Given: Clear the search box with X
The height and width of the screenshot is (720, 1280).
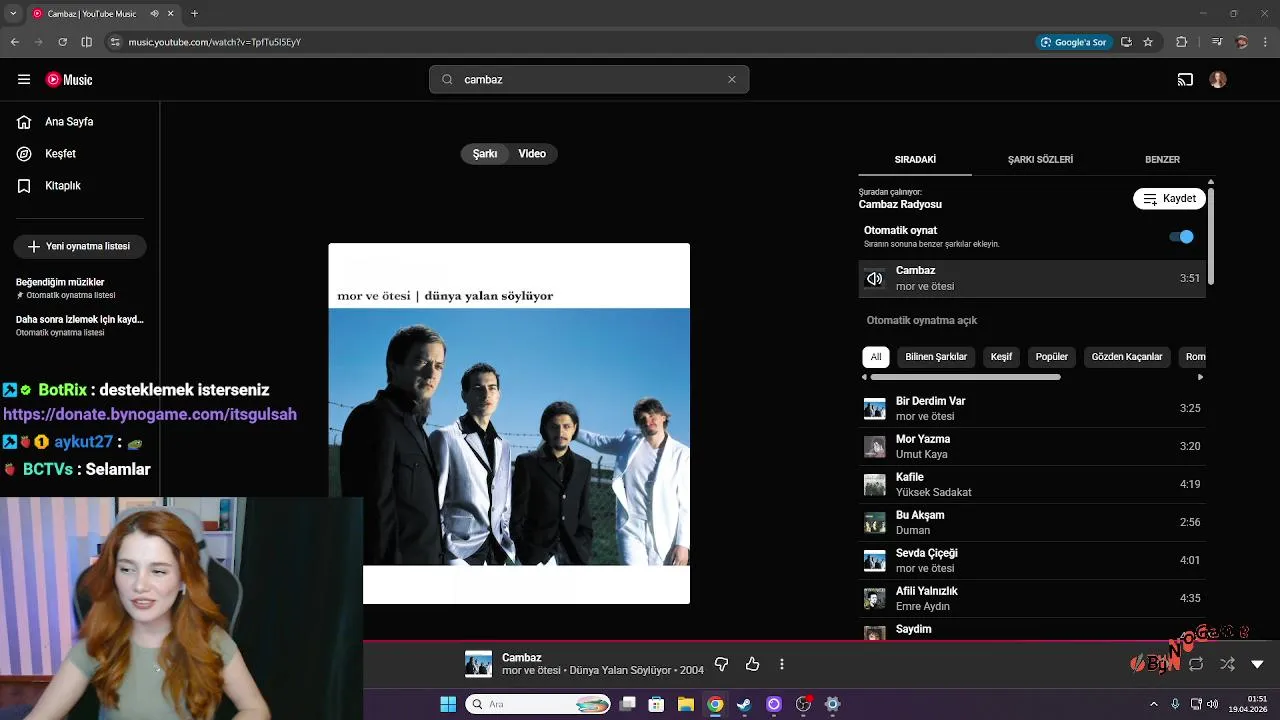Looking at the screenshot, I should tap(732, 80).
